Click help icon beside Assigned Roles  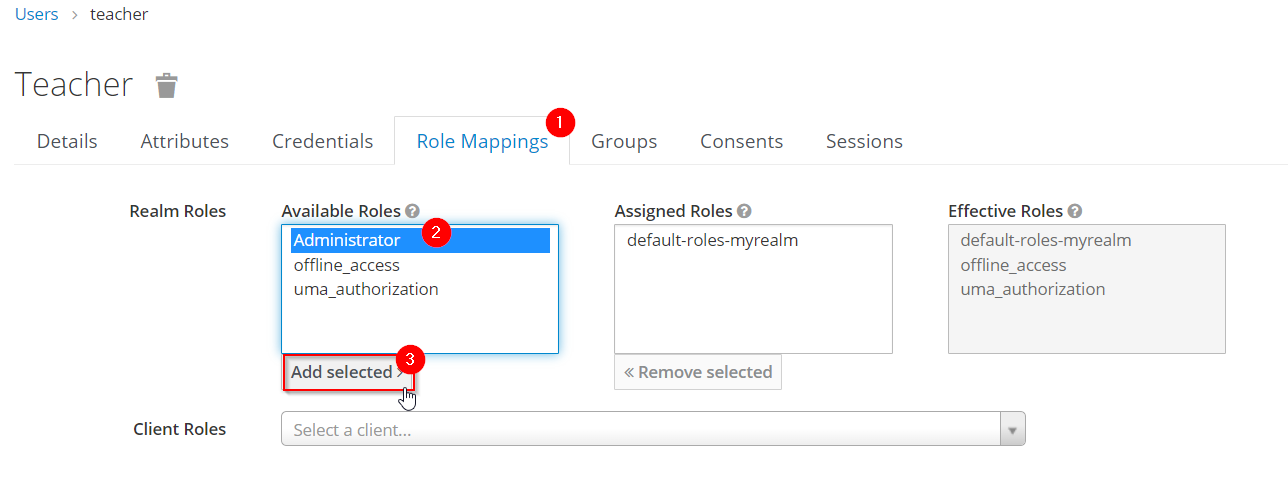[744, 212]
